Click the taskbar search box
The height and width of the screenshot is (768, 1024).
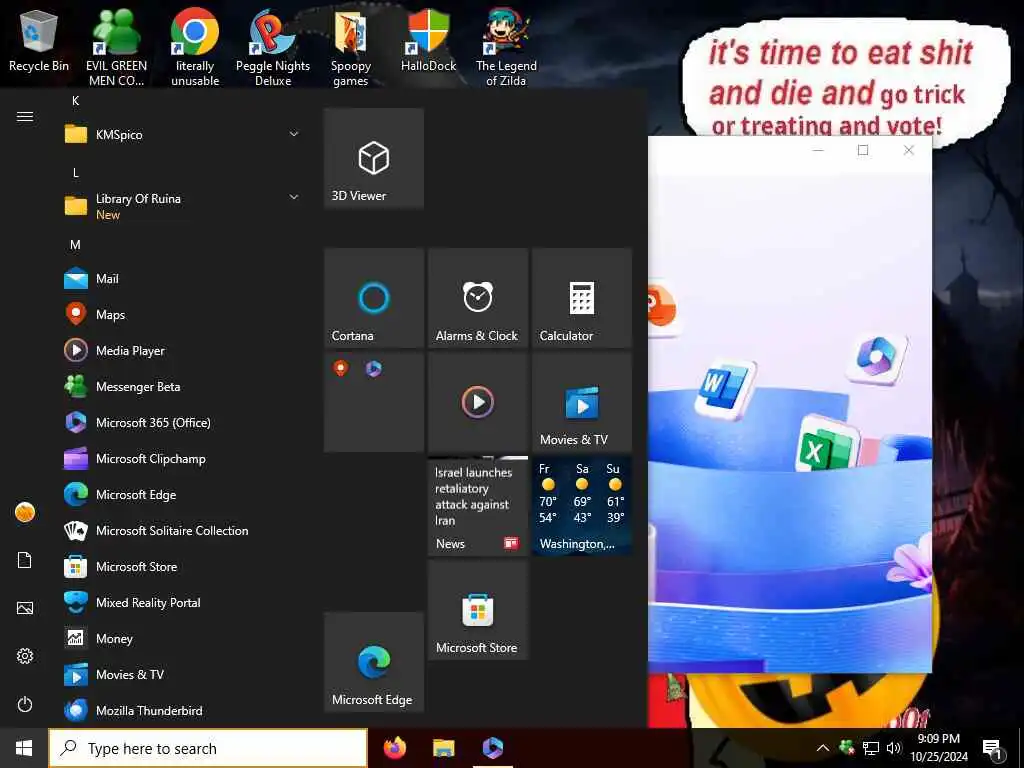coord(208,748)
